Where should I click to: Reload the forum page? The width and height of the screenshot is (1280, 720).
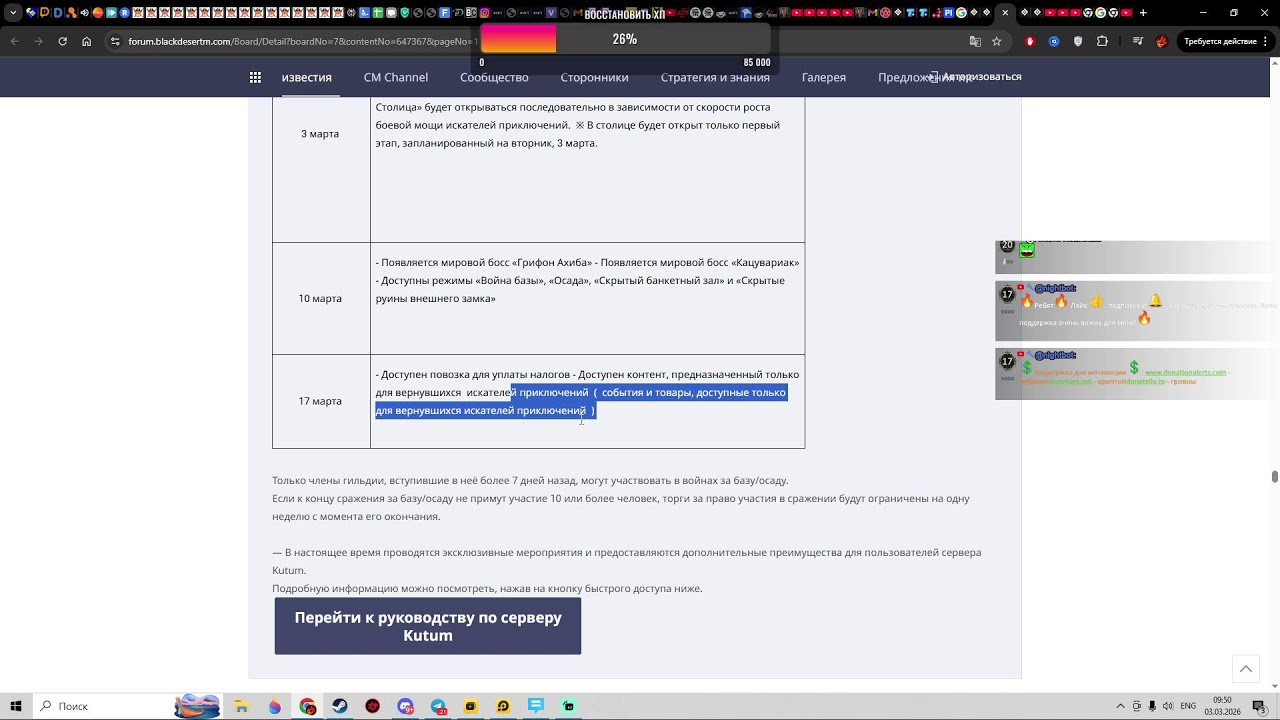tap(62, 41)
